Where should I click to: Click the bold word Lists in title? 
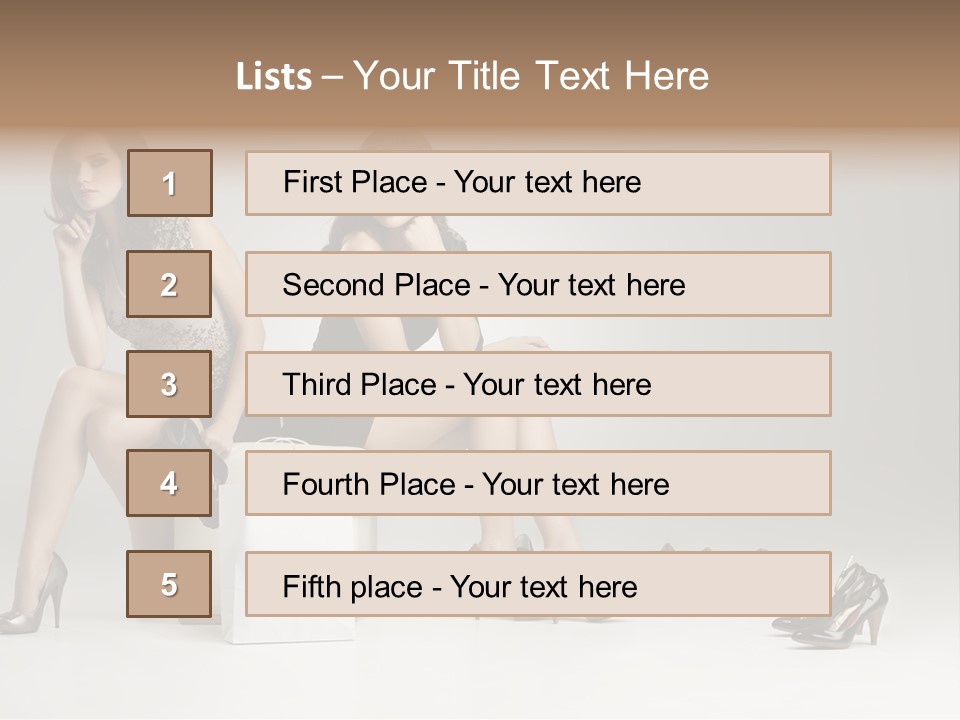coord(274,76)
